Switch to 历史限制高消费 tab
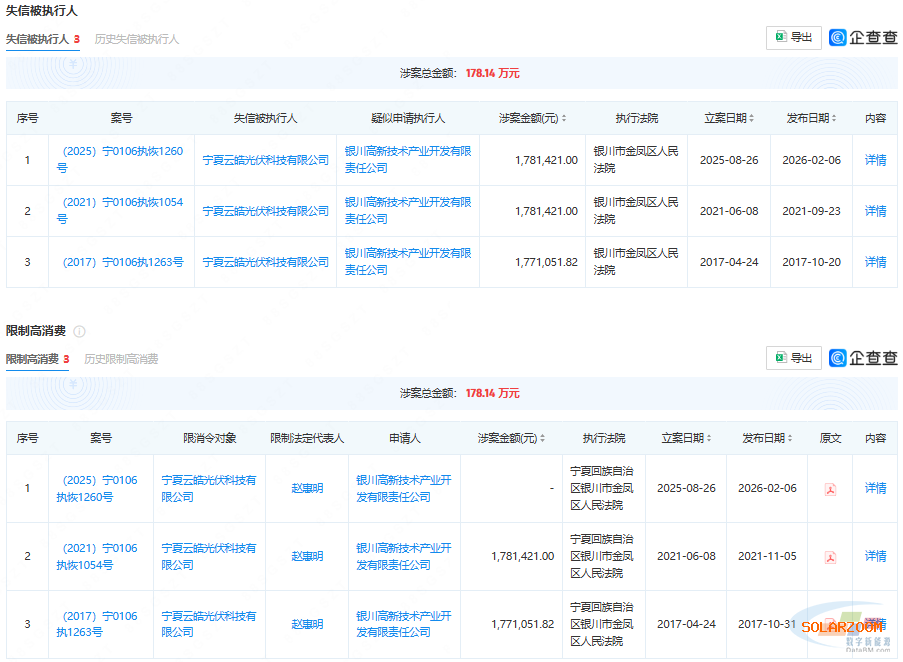 coord(121,359)
